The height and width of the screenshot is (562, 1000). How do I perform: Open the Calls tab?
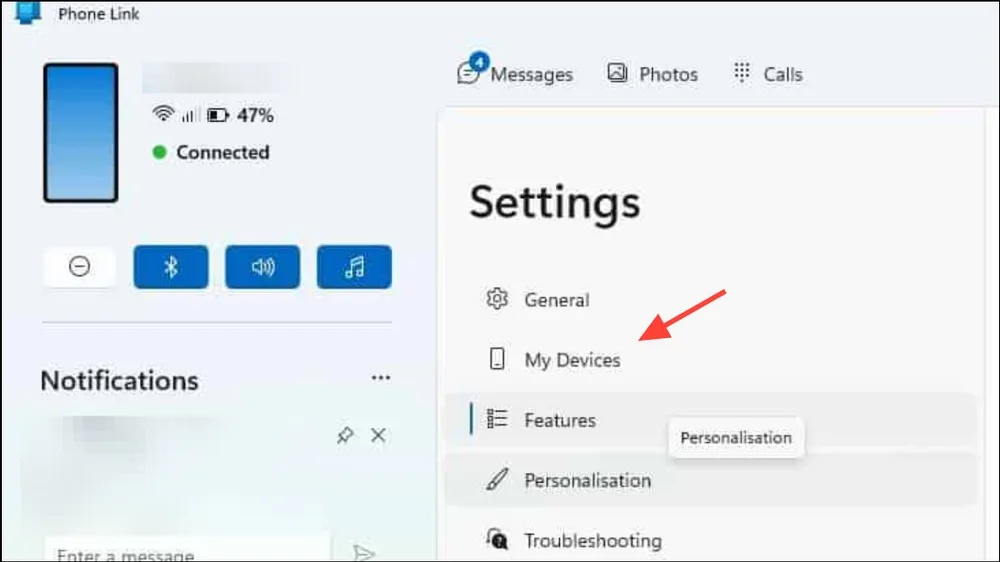point(768,74)
